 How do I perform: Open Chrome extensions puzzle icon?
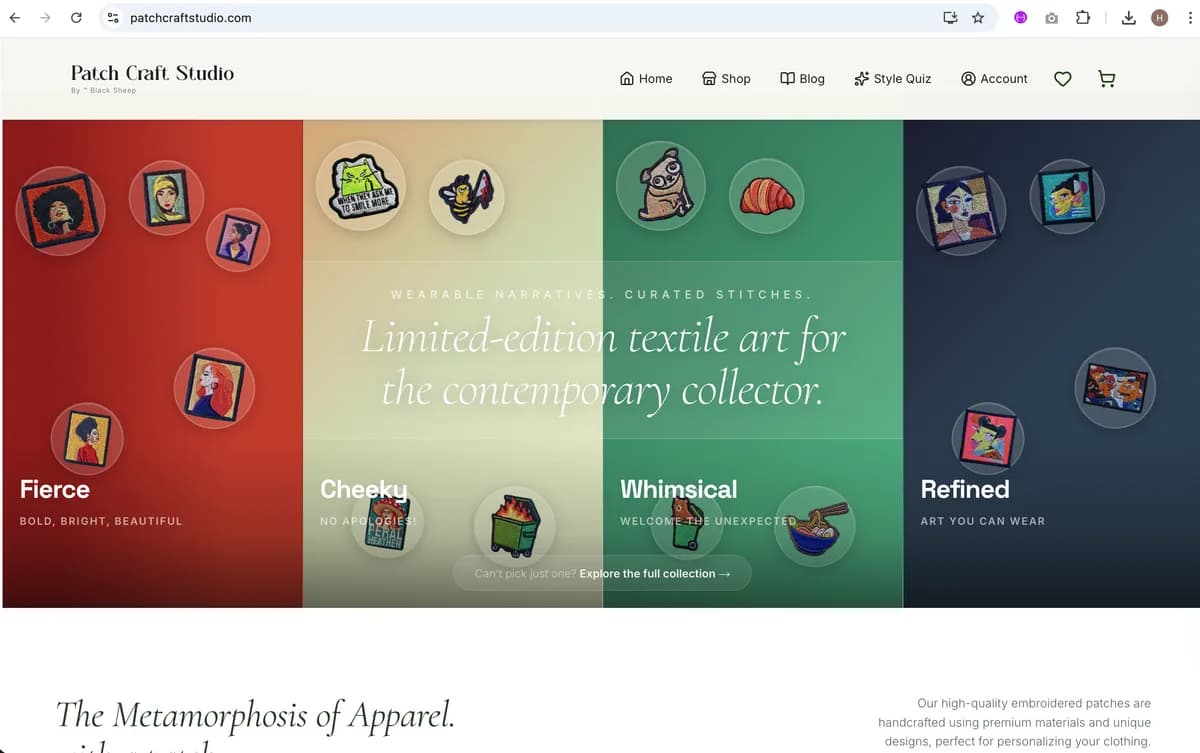(1082, 17)
